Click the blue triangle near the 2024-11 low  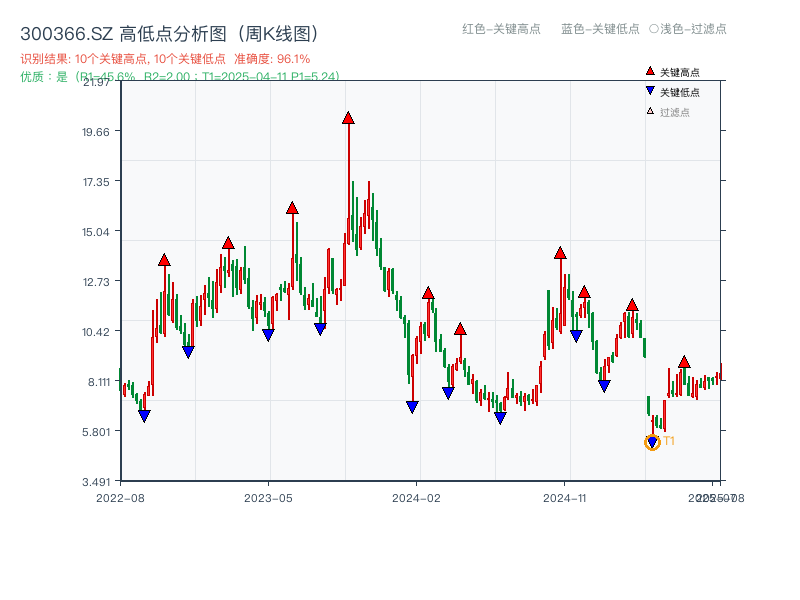tap(575, 334)
